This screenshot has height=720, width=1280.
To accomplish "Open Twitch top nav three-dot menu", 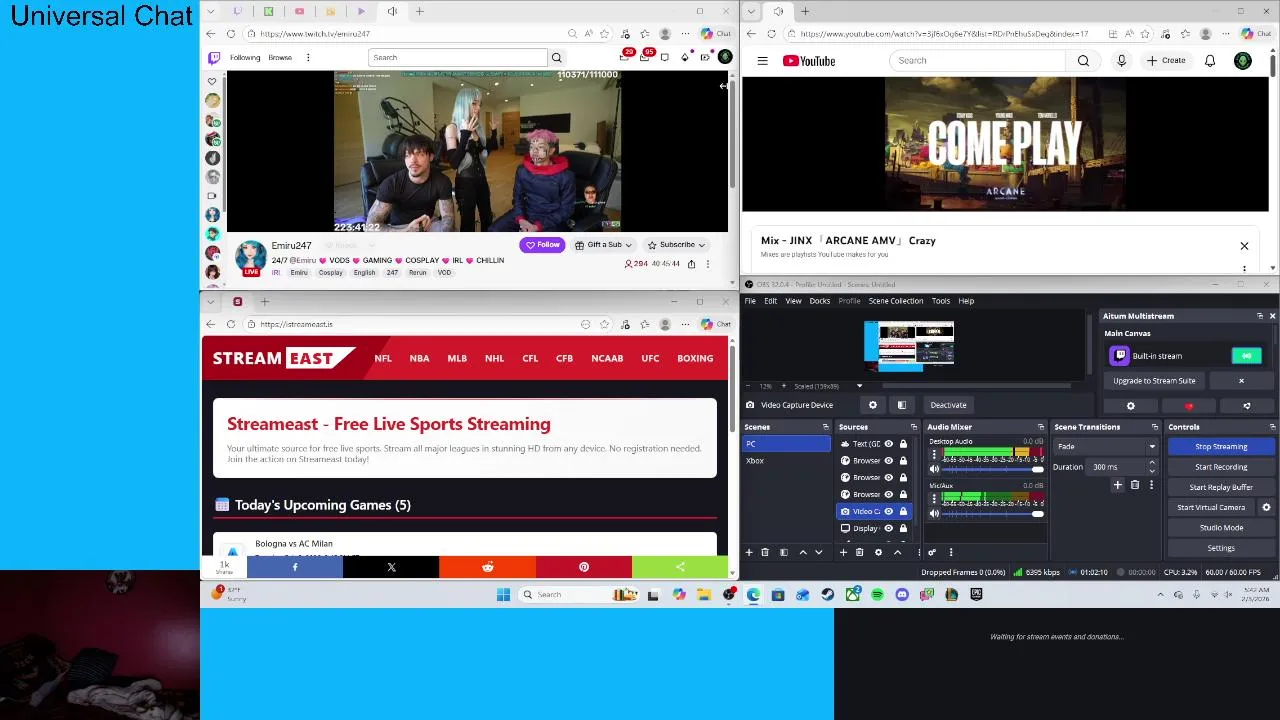I will (308, 57).
